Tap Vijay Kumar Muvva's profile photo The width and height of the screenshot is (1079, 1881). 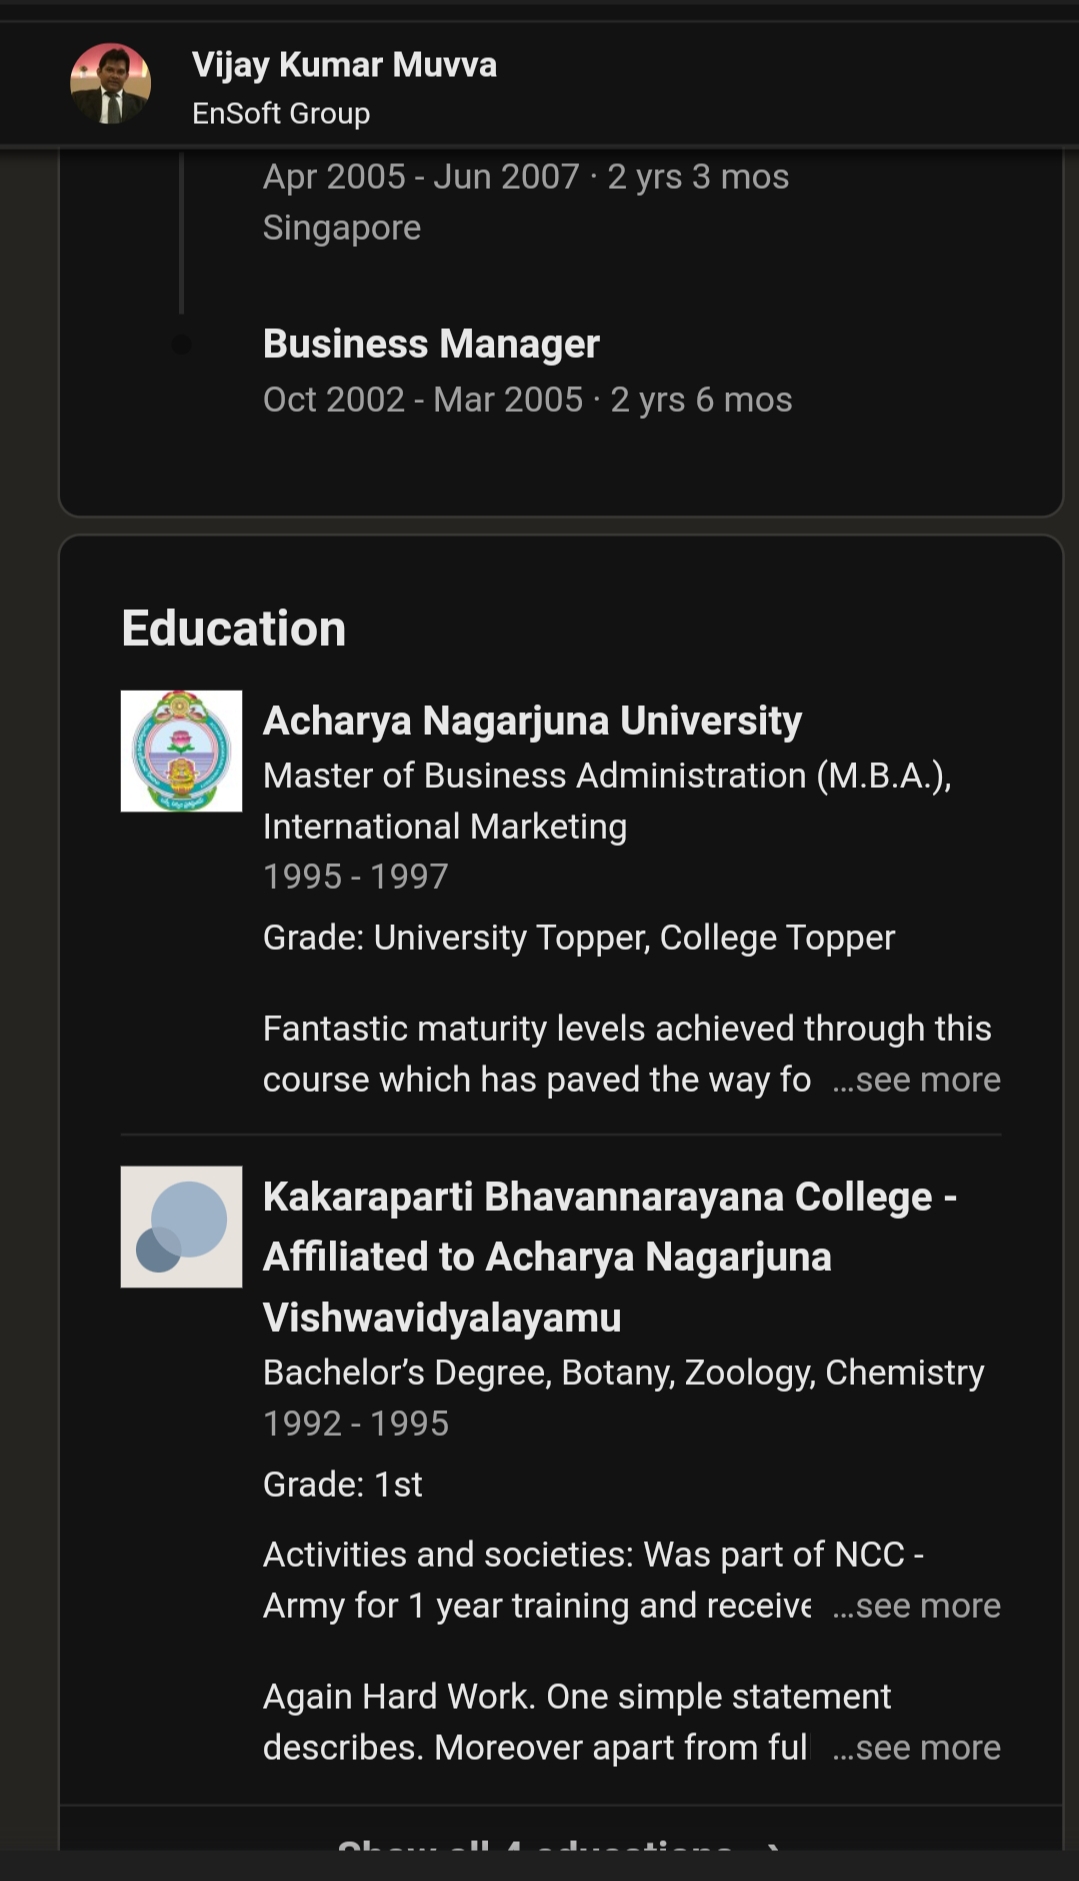tap(111, 84)
